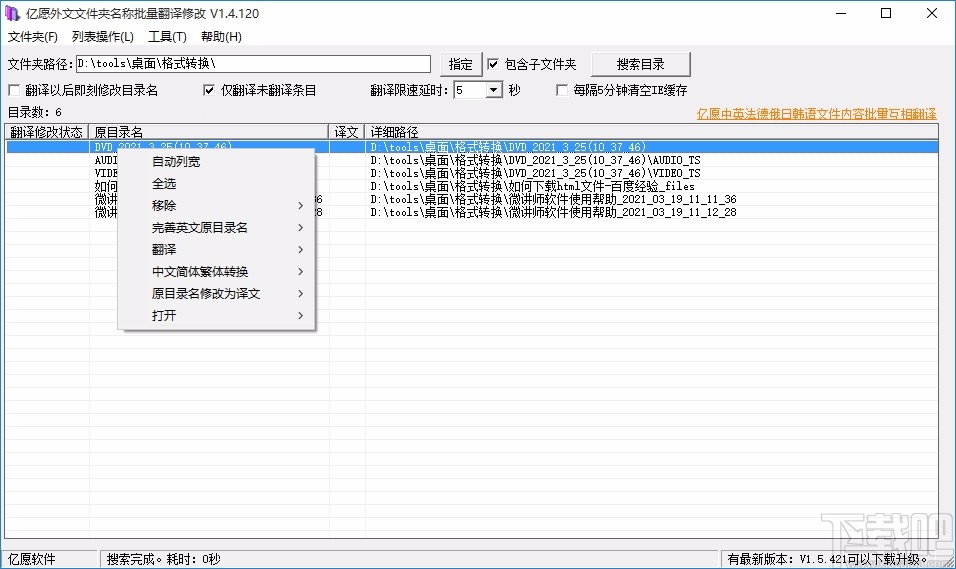Open the 列表操作(L) menu
Viewport: 956px width, 569px height.
pyautogui.click(x=102, y=37)
